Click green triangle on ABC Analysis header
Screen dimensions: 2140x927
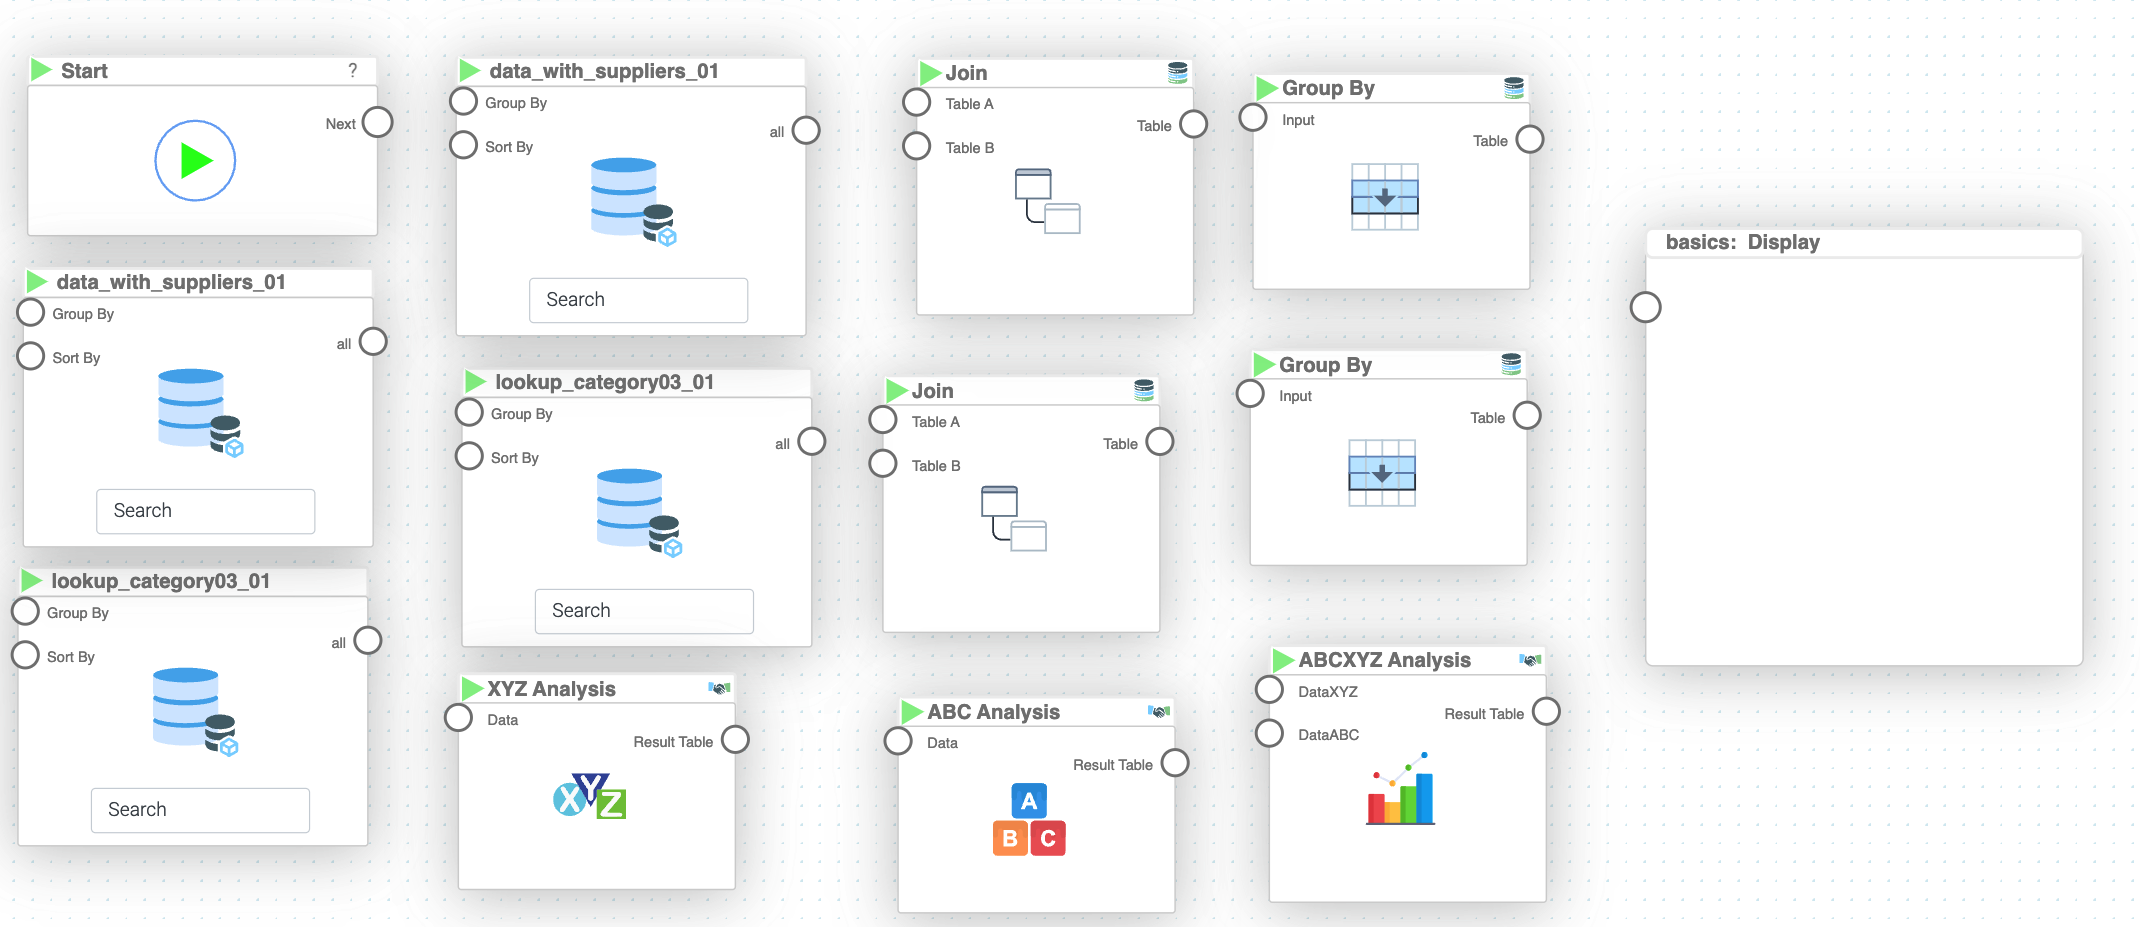[911, 711]
